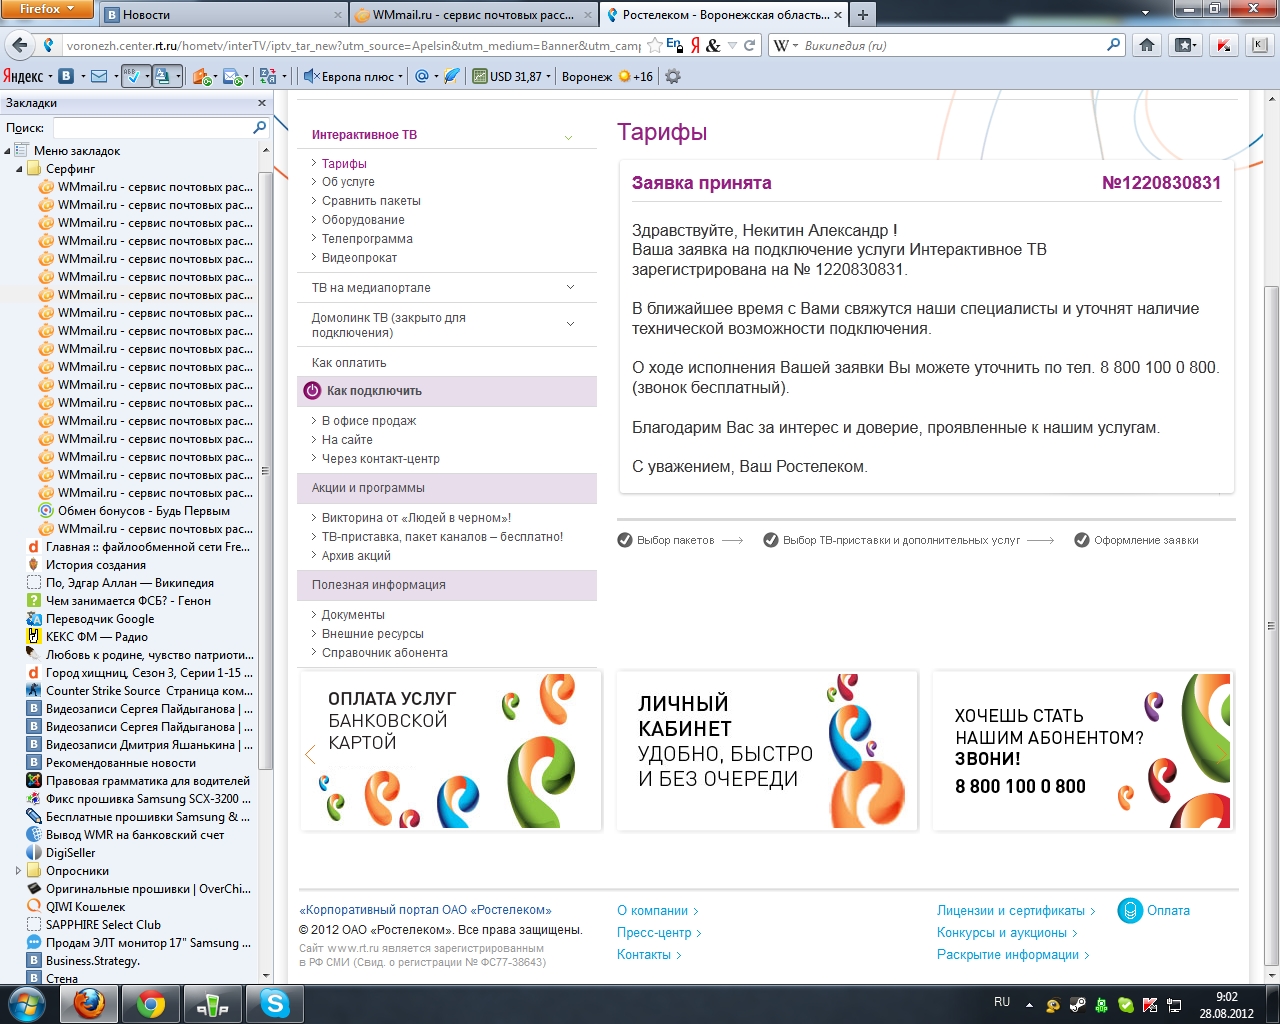Viewport: 1280px width, 1024px height.
Task: Open the @ mail icon in Yandex bar
Action: pyautogui.click(x=421, y=76)
